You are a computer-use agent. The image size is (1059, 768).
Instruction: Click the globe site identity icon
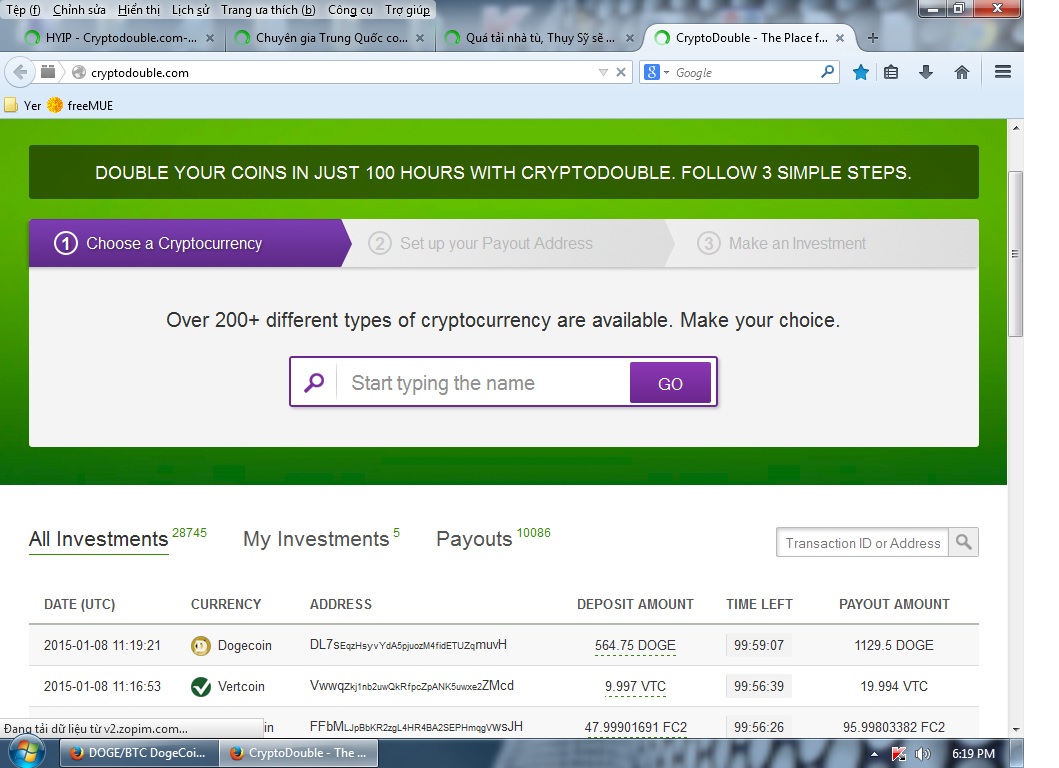click(x=78, y=72)
